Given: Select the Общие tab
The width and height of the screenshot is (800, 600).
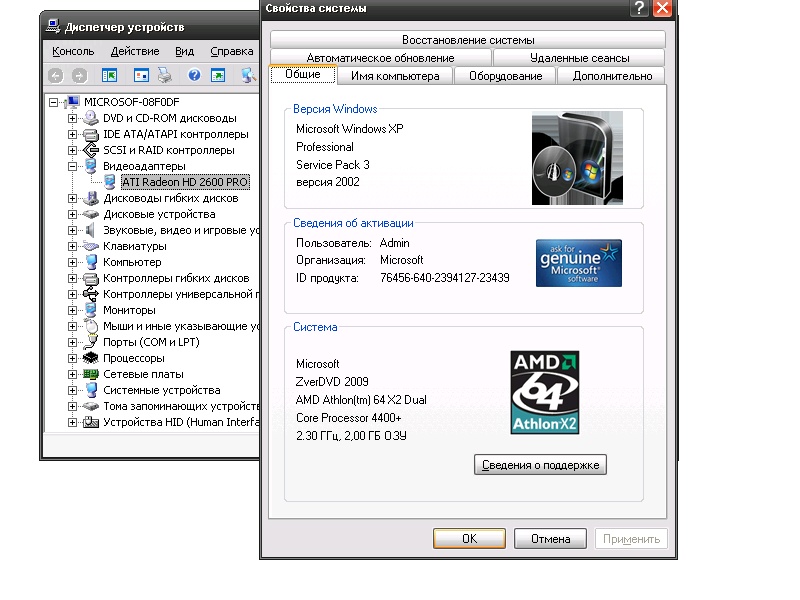Looking at the screenshot, I should (x=303, y=74).
